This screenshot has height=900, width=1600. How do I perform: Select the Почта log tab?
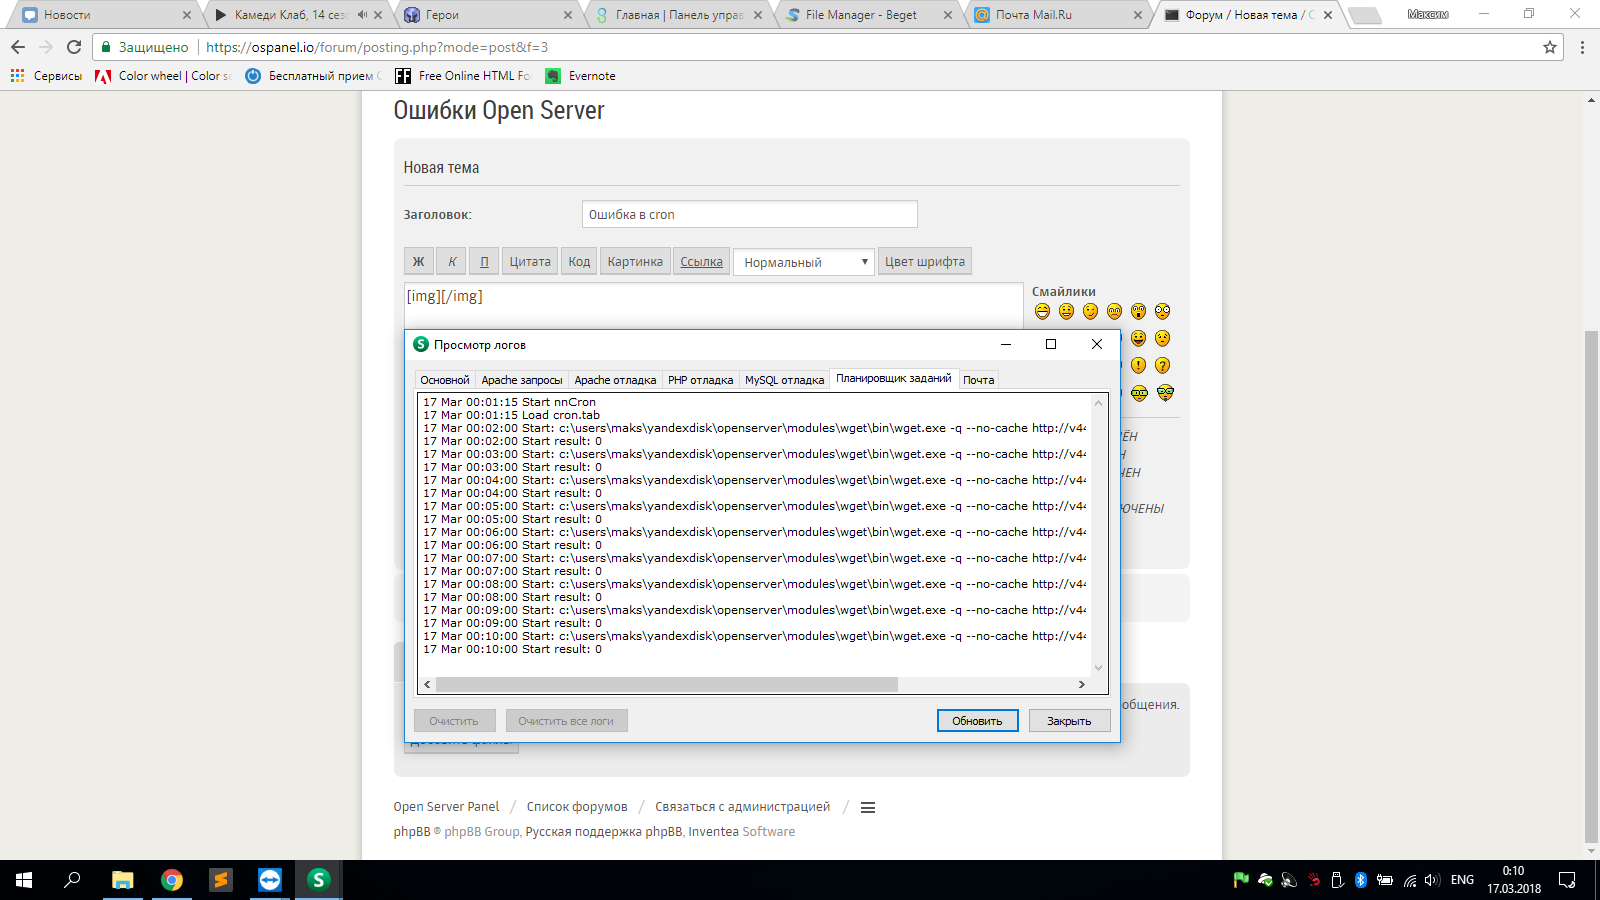[978, 380]
